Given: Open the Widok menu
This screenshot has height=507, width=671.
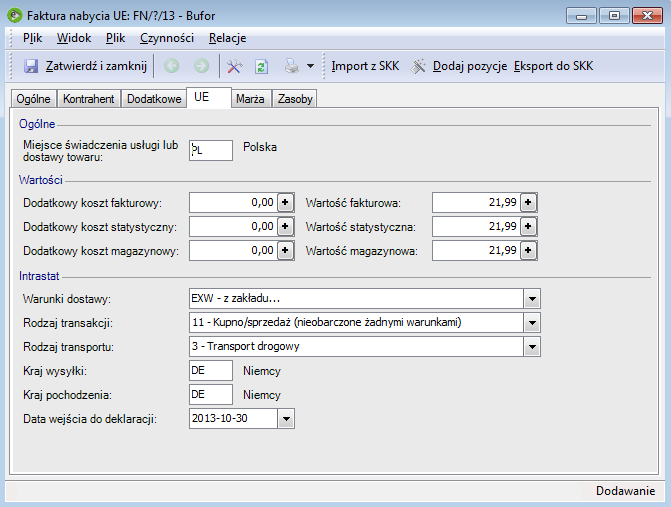Looking at the screenshot, I should click(74, 38).
